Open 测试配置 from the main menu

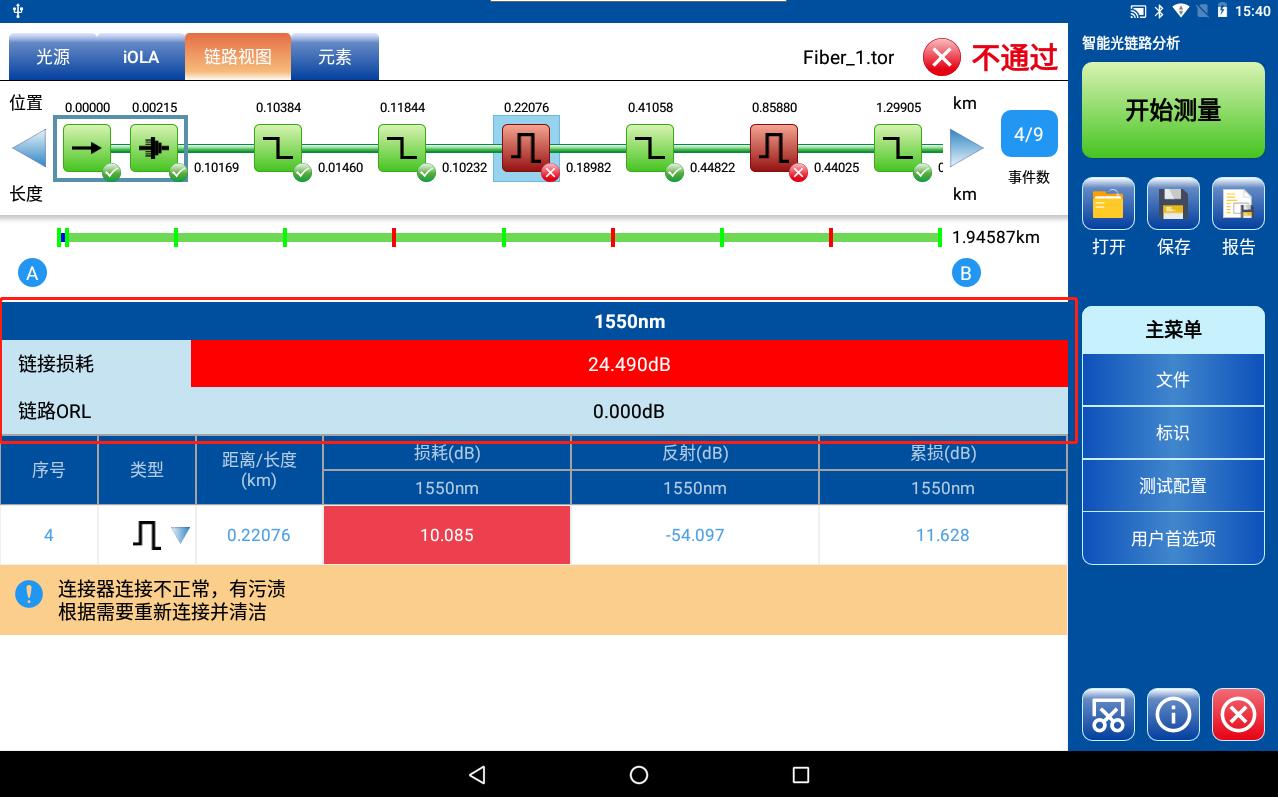click(1172, 485)
